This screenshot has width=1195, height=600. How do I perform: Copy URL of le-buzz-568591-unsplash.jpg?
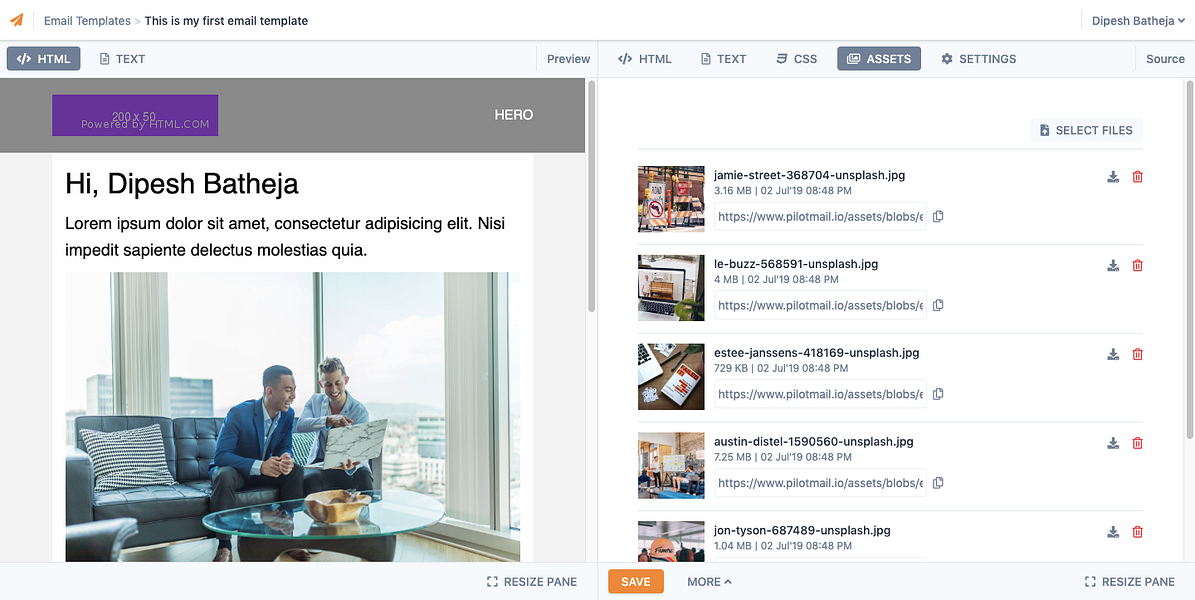tap(938, 305)
